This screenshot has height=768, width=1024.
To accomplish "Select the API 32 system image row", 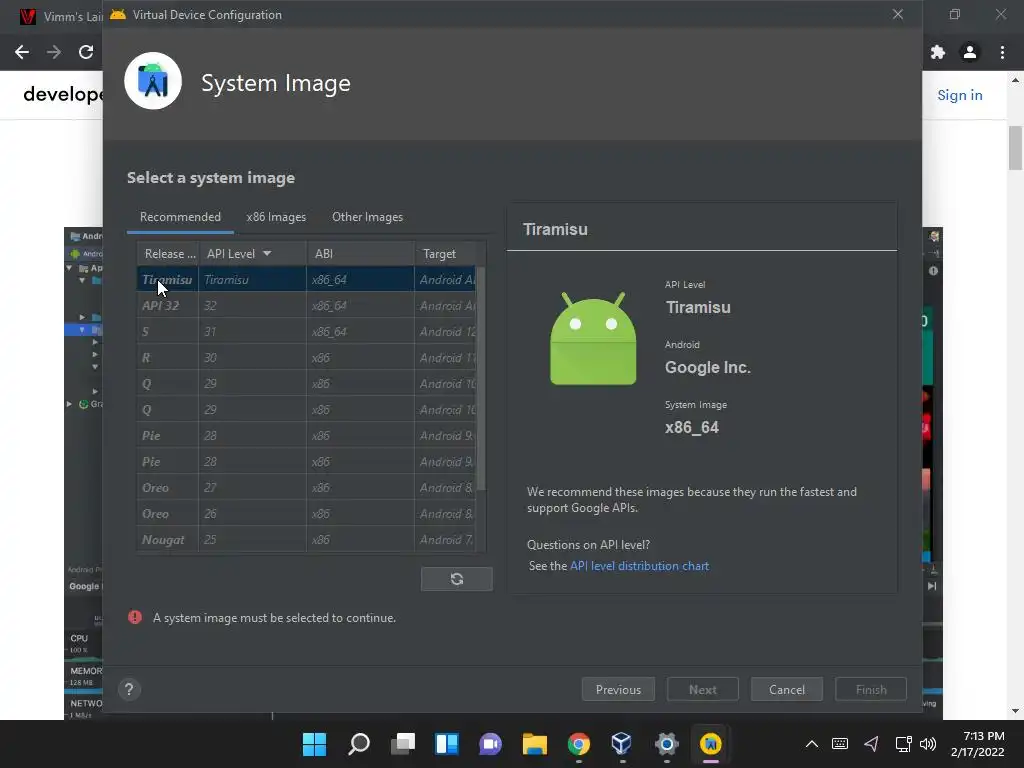I will click(306, 306).
